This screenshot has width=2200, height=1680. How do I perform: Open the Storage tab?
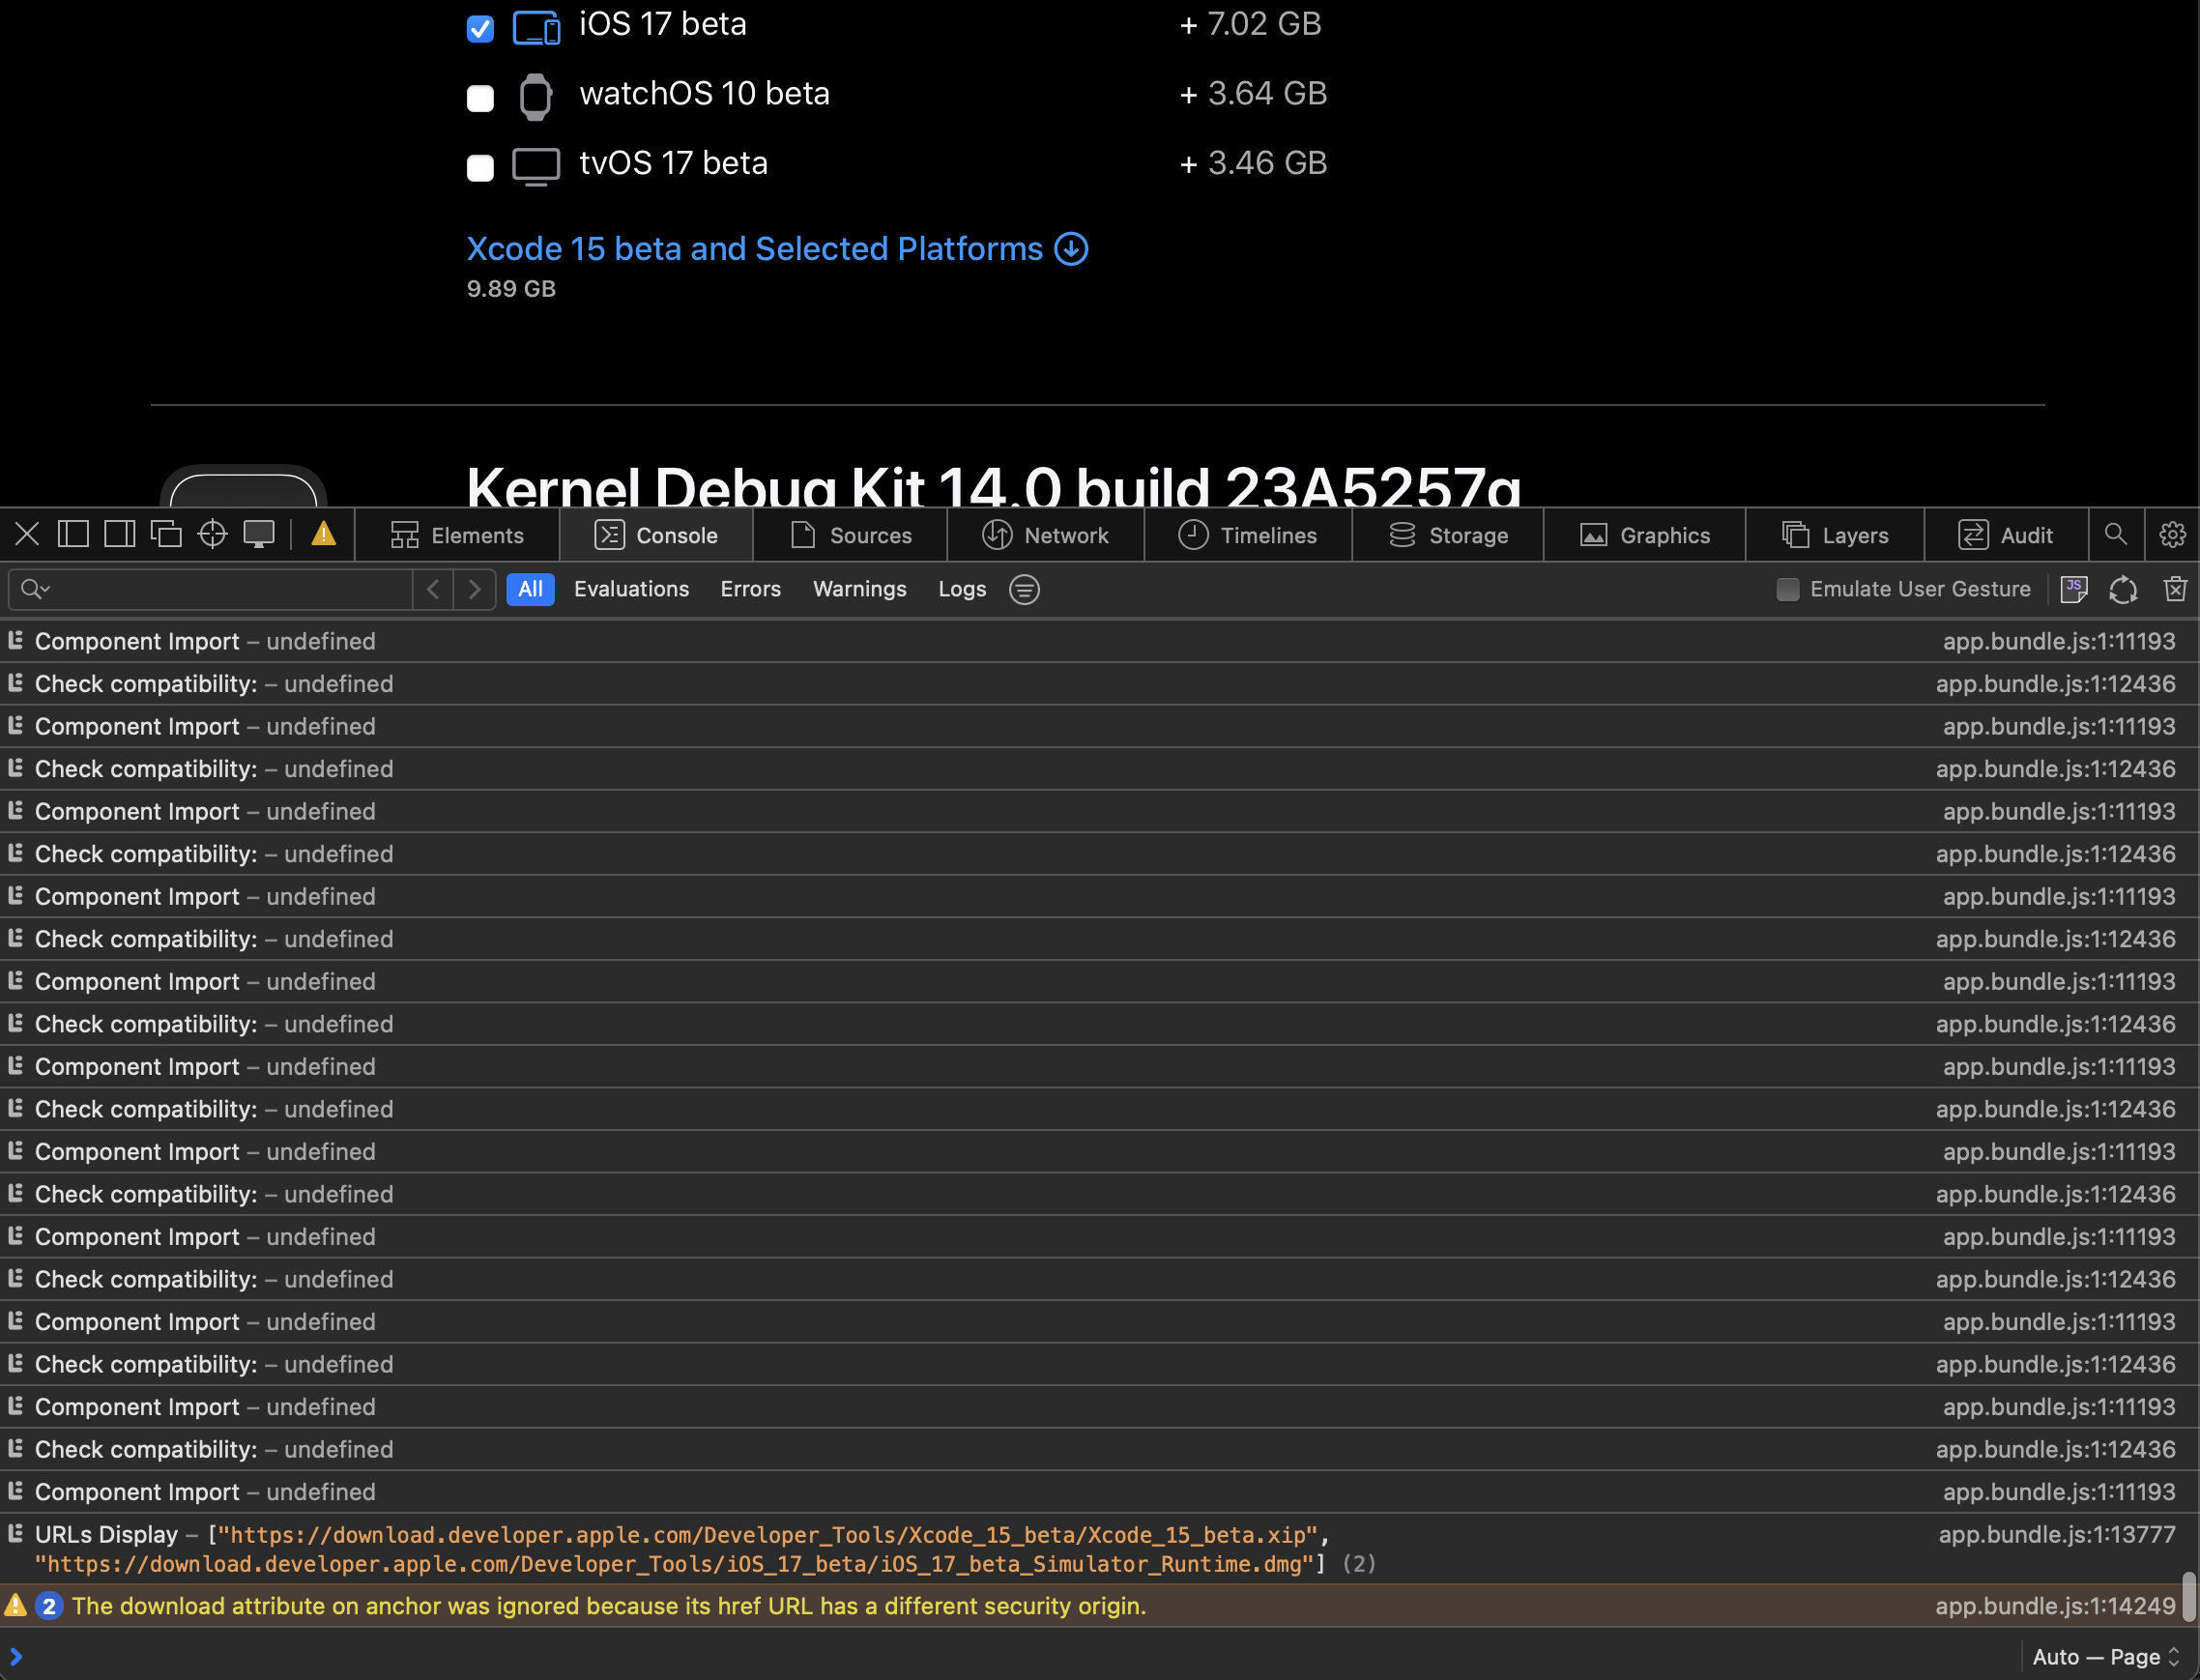1448,536
